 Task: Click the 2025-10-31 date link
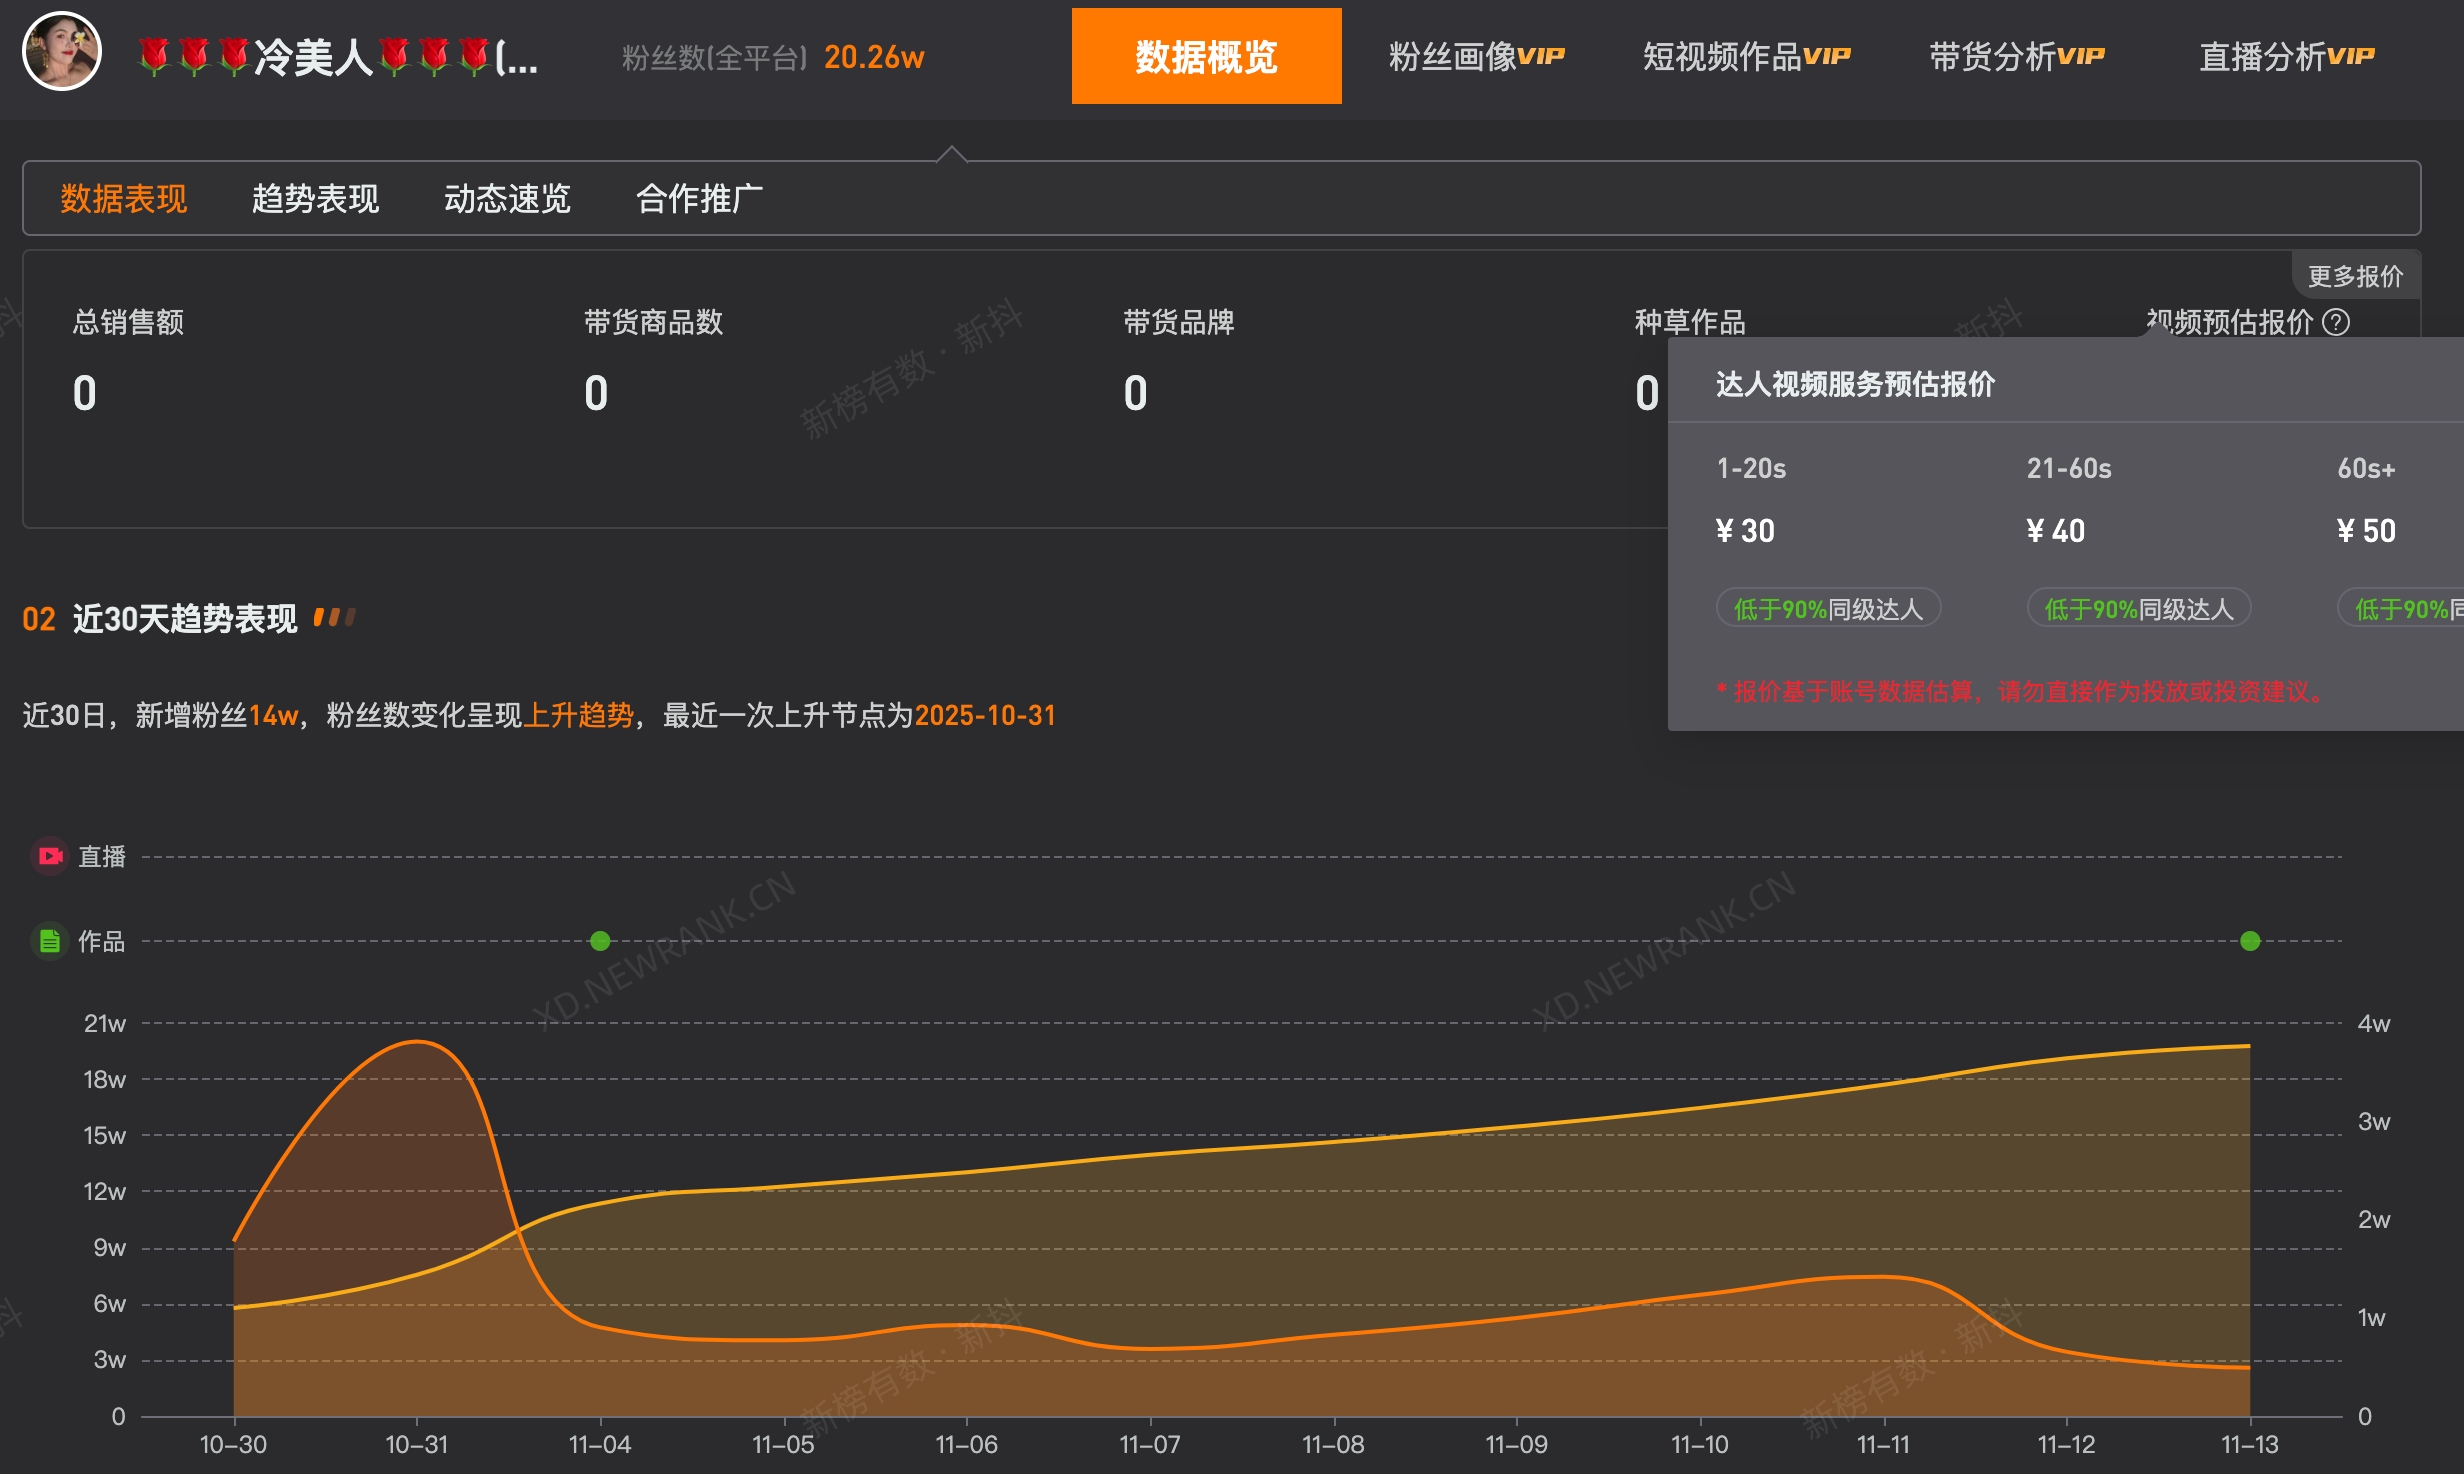(986, 716)
